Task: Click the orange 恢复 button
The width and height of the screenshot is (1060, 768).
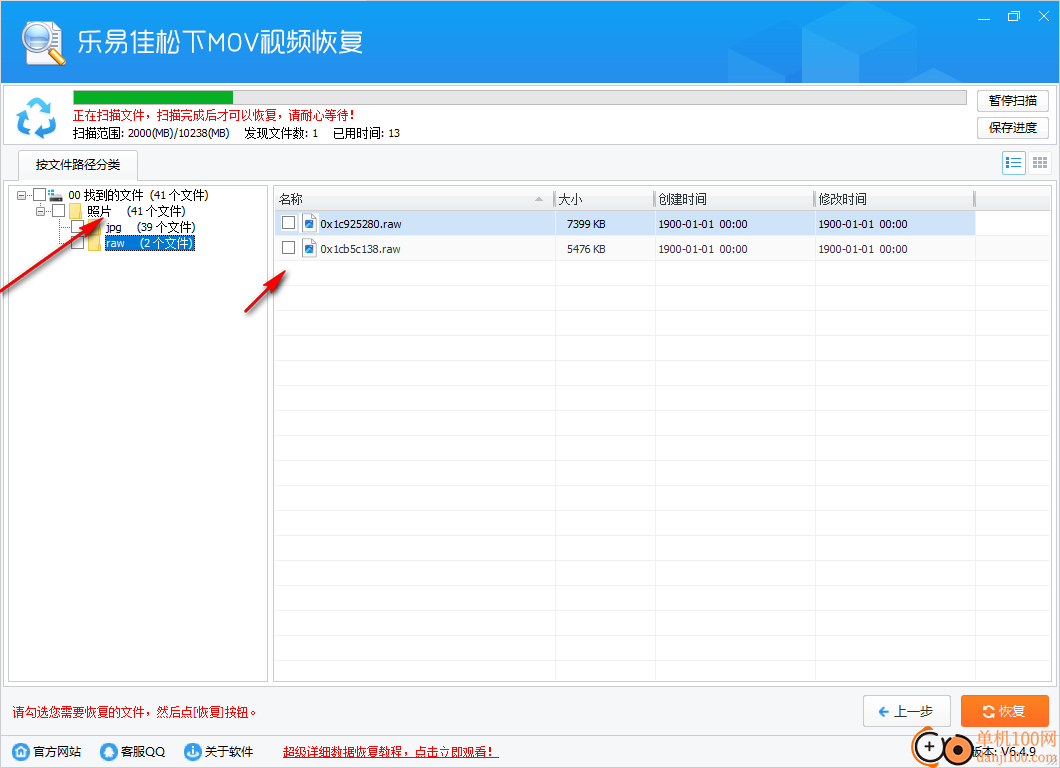Action: pos(1005,711)
